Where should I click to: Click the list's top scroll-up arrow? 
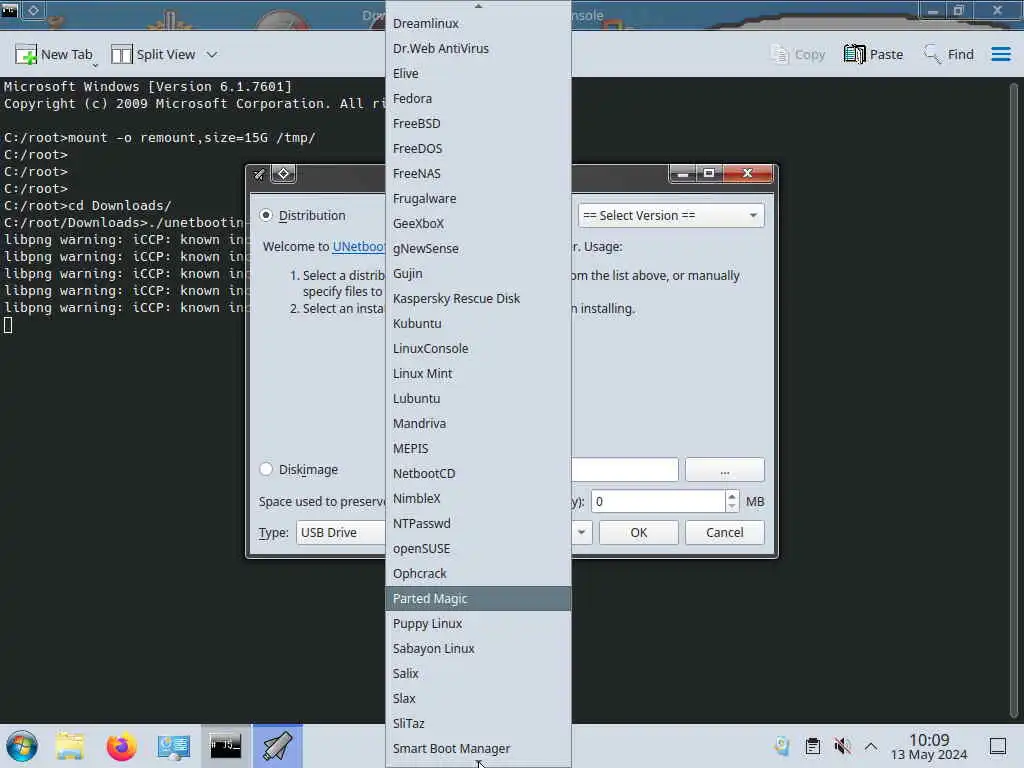(478, 5)
